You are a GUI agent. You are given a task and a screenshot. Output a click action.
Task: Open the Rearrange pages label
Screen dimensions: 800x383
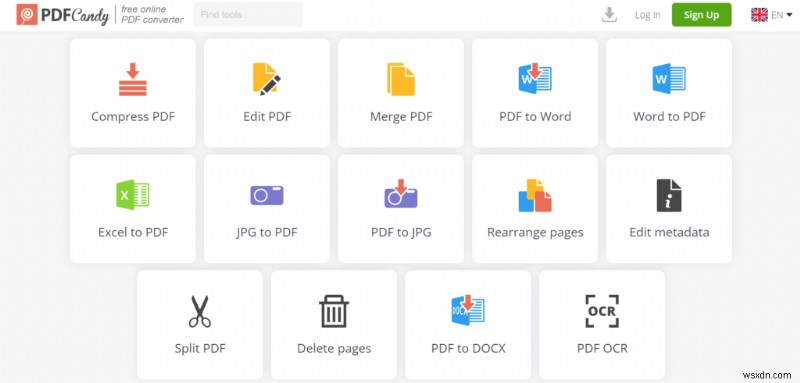(x=535, y=233)
